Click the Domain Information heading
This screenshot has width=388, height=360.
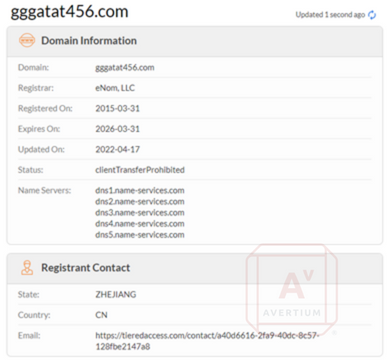pos(89,41)
